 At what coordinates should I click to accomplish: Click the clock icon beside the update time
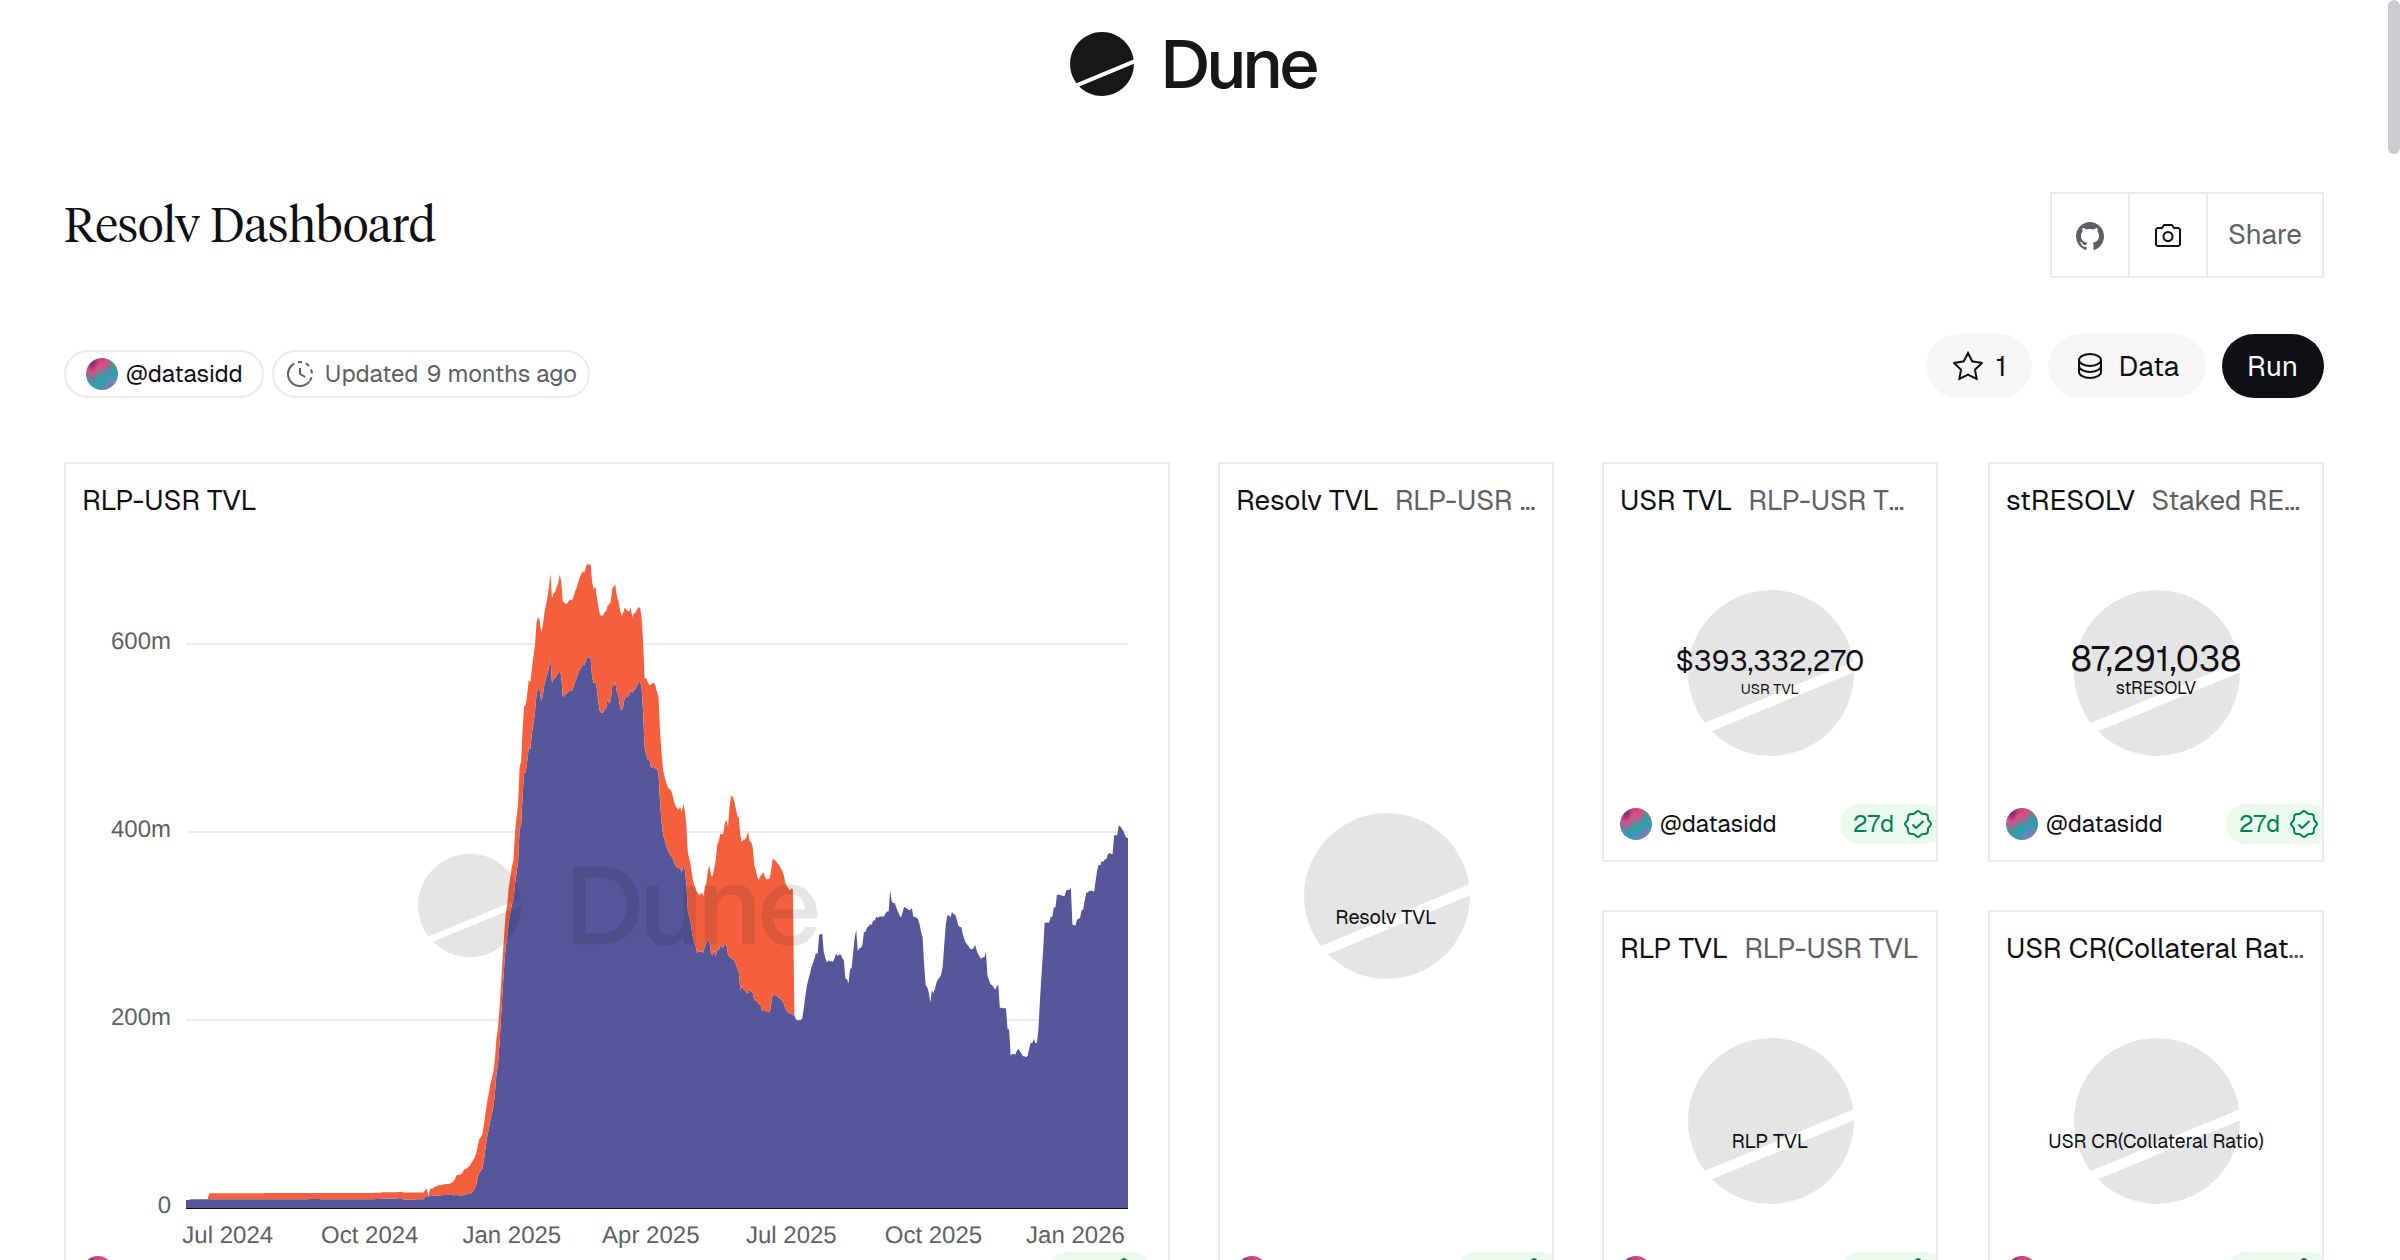(x=300, y=373)
